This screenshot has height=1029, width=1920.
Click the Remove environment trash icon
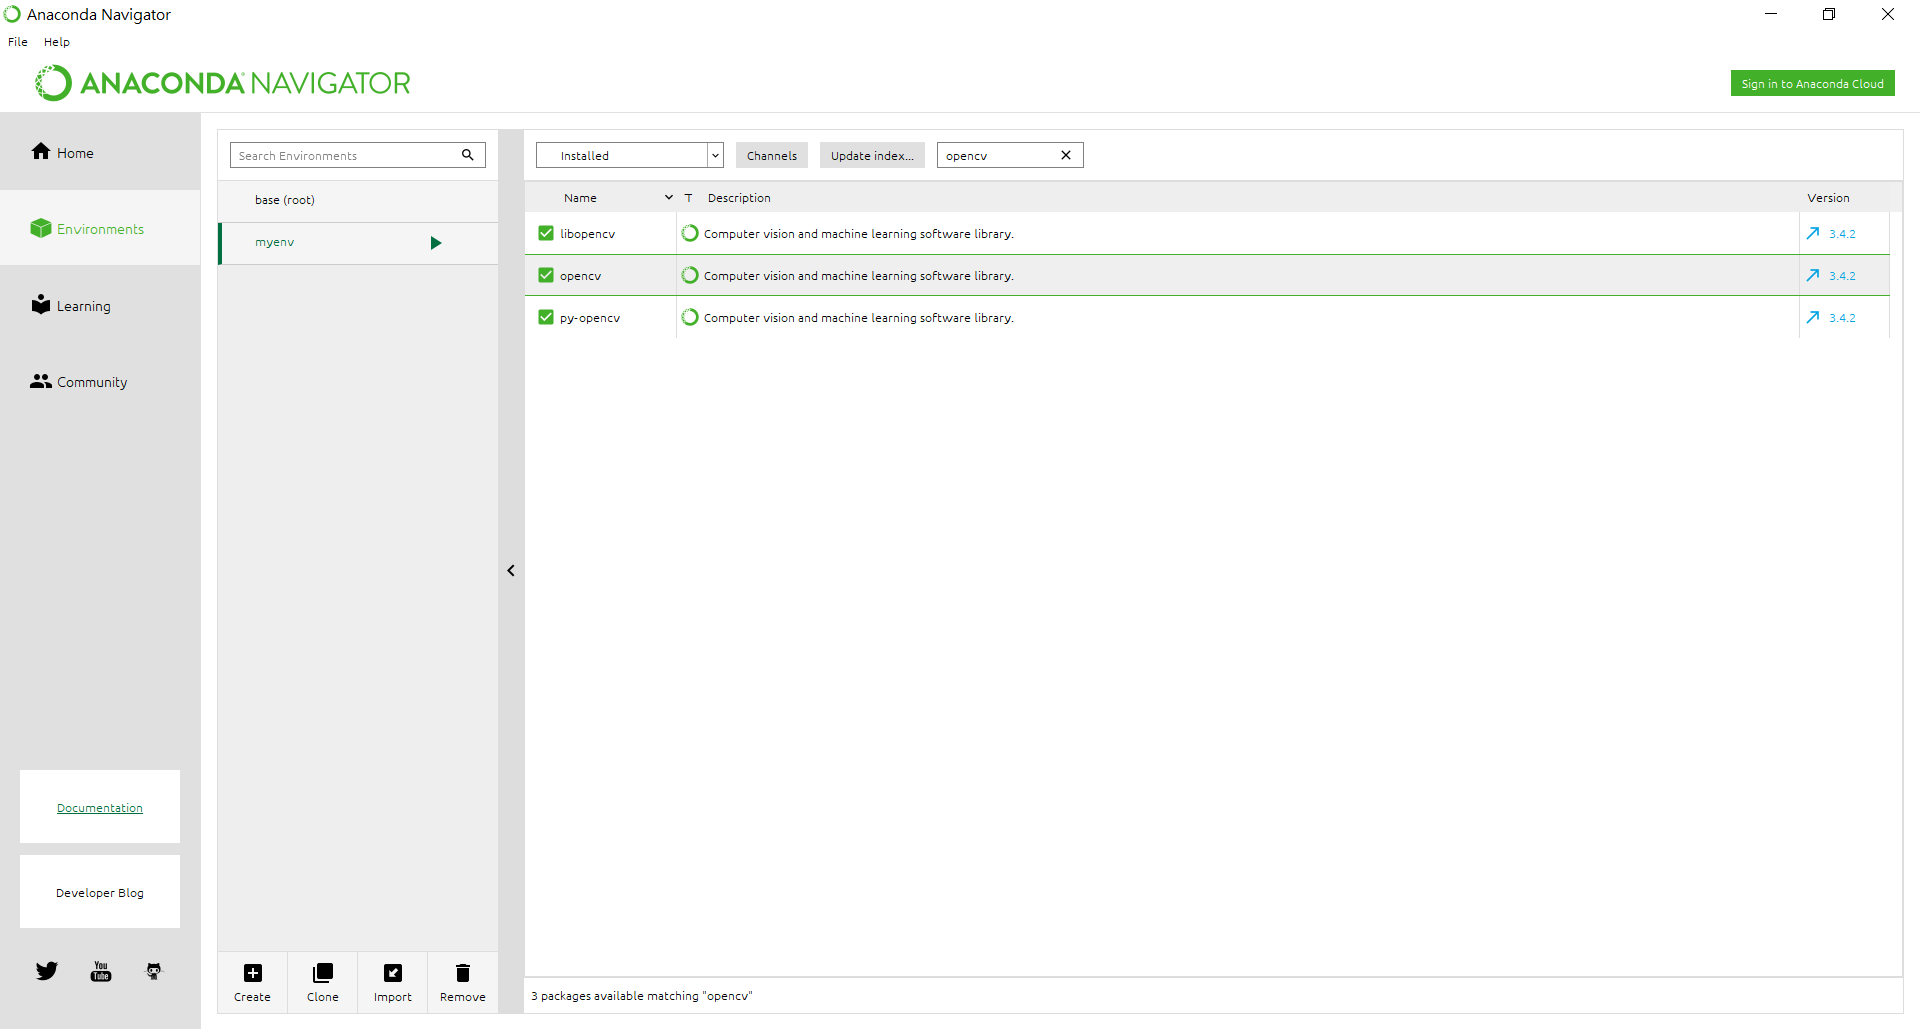463,973
